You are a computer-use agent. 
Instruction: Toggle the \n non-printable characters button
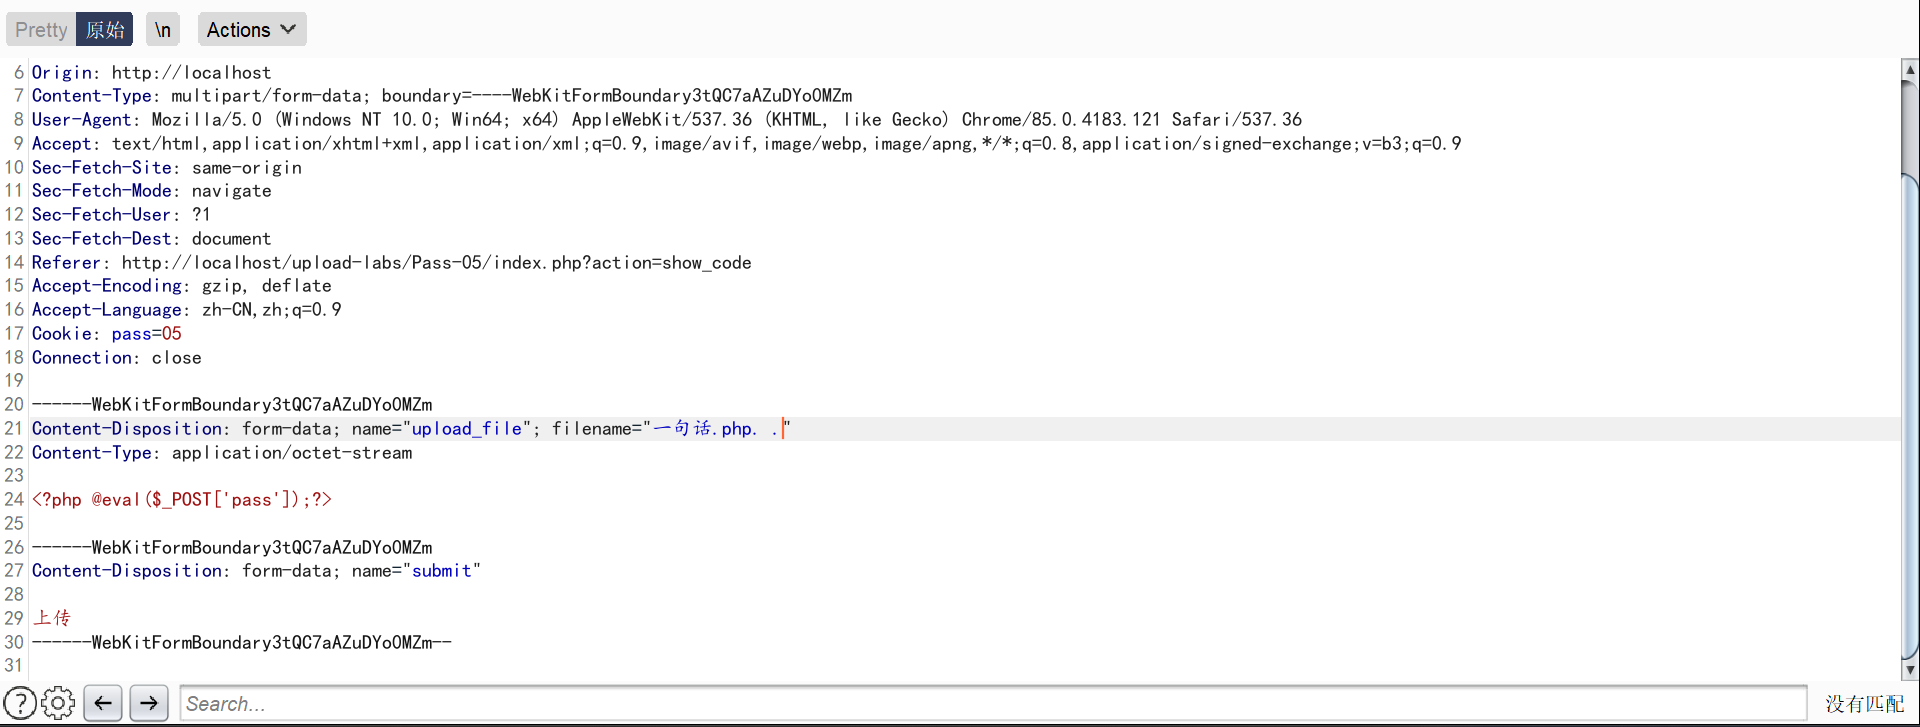coord(163,30)
